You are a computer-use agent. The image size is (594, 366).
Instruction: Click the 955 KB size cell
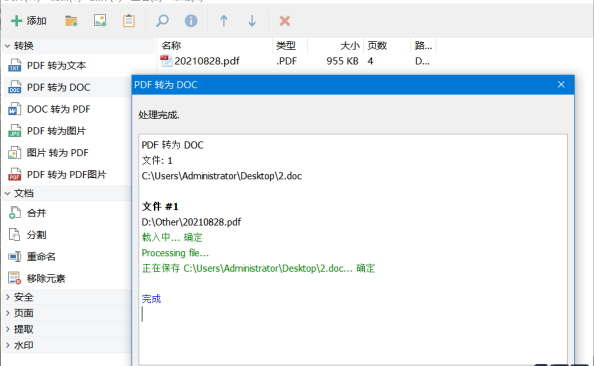[342, 61]
